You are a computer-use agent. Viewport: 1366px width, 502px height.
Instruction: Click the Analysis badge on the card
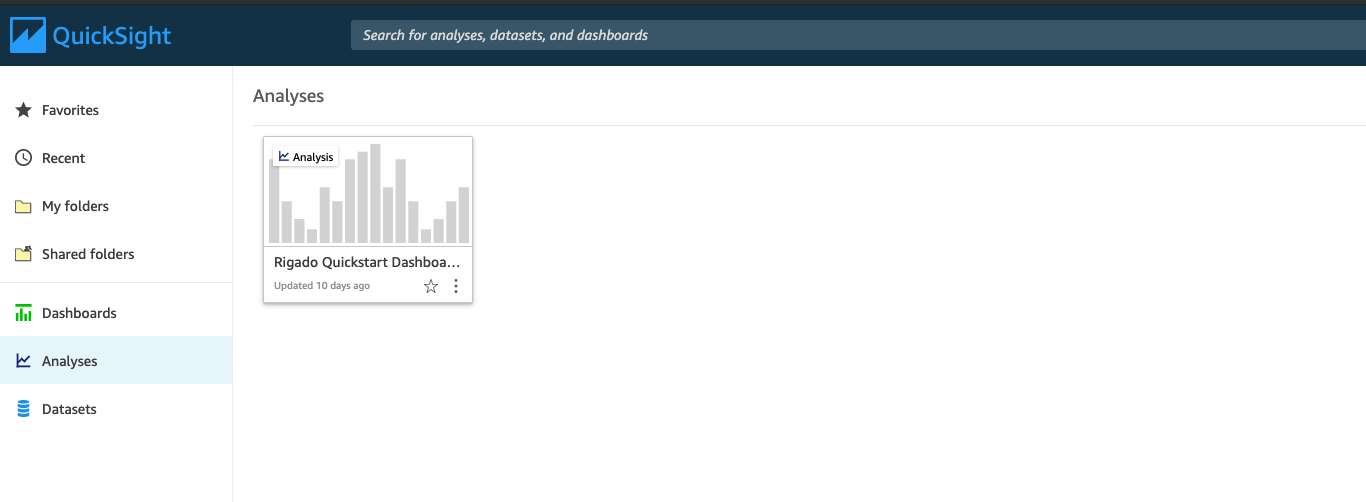click(306, 157)
